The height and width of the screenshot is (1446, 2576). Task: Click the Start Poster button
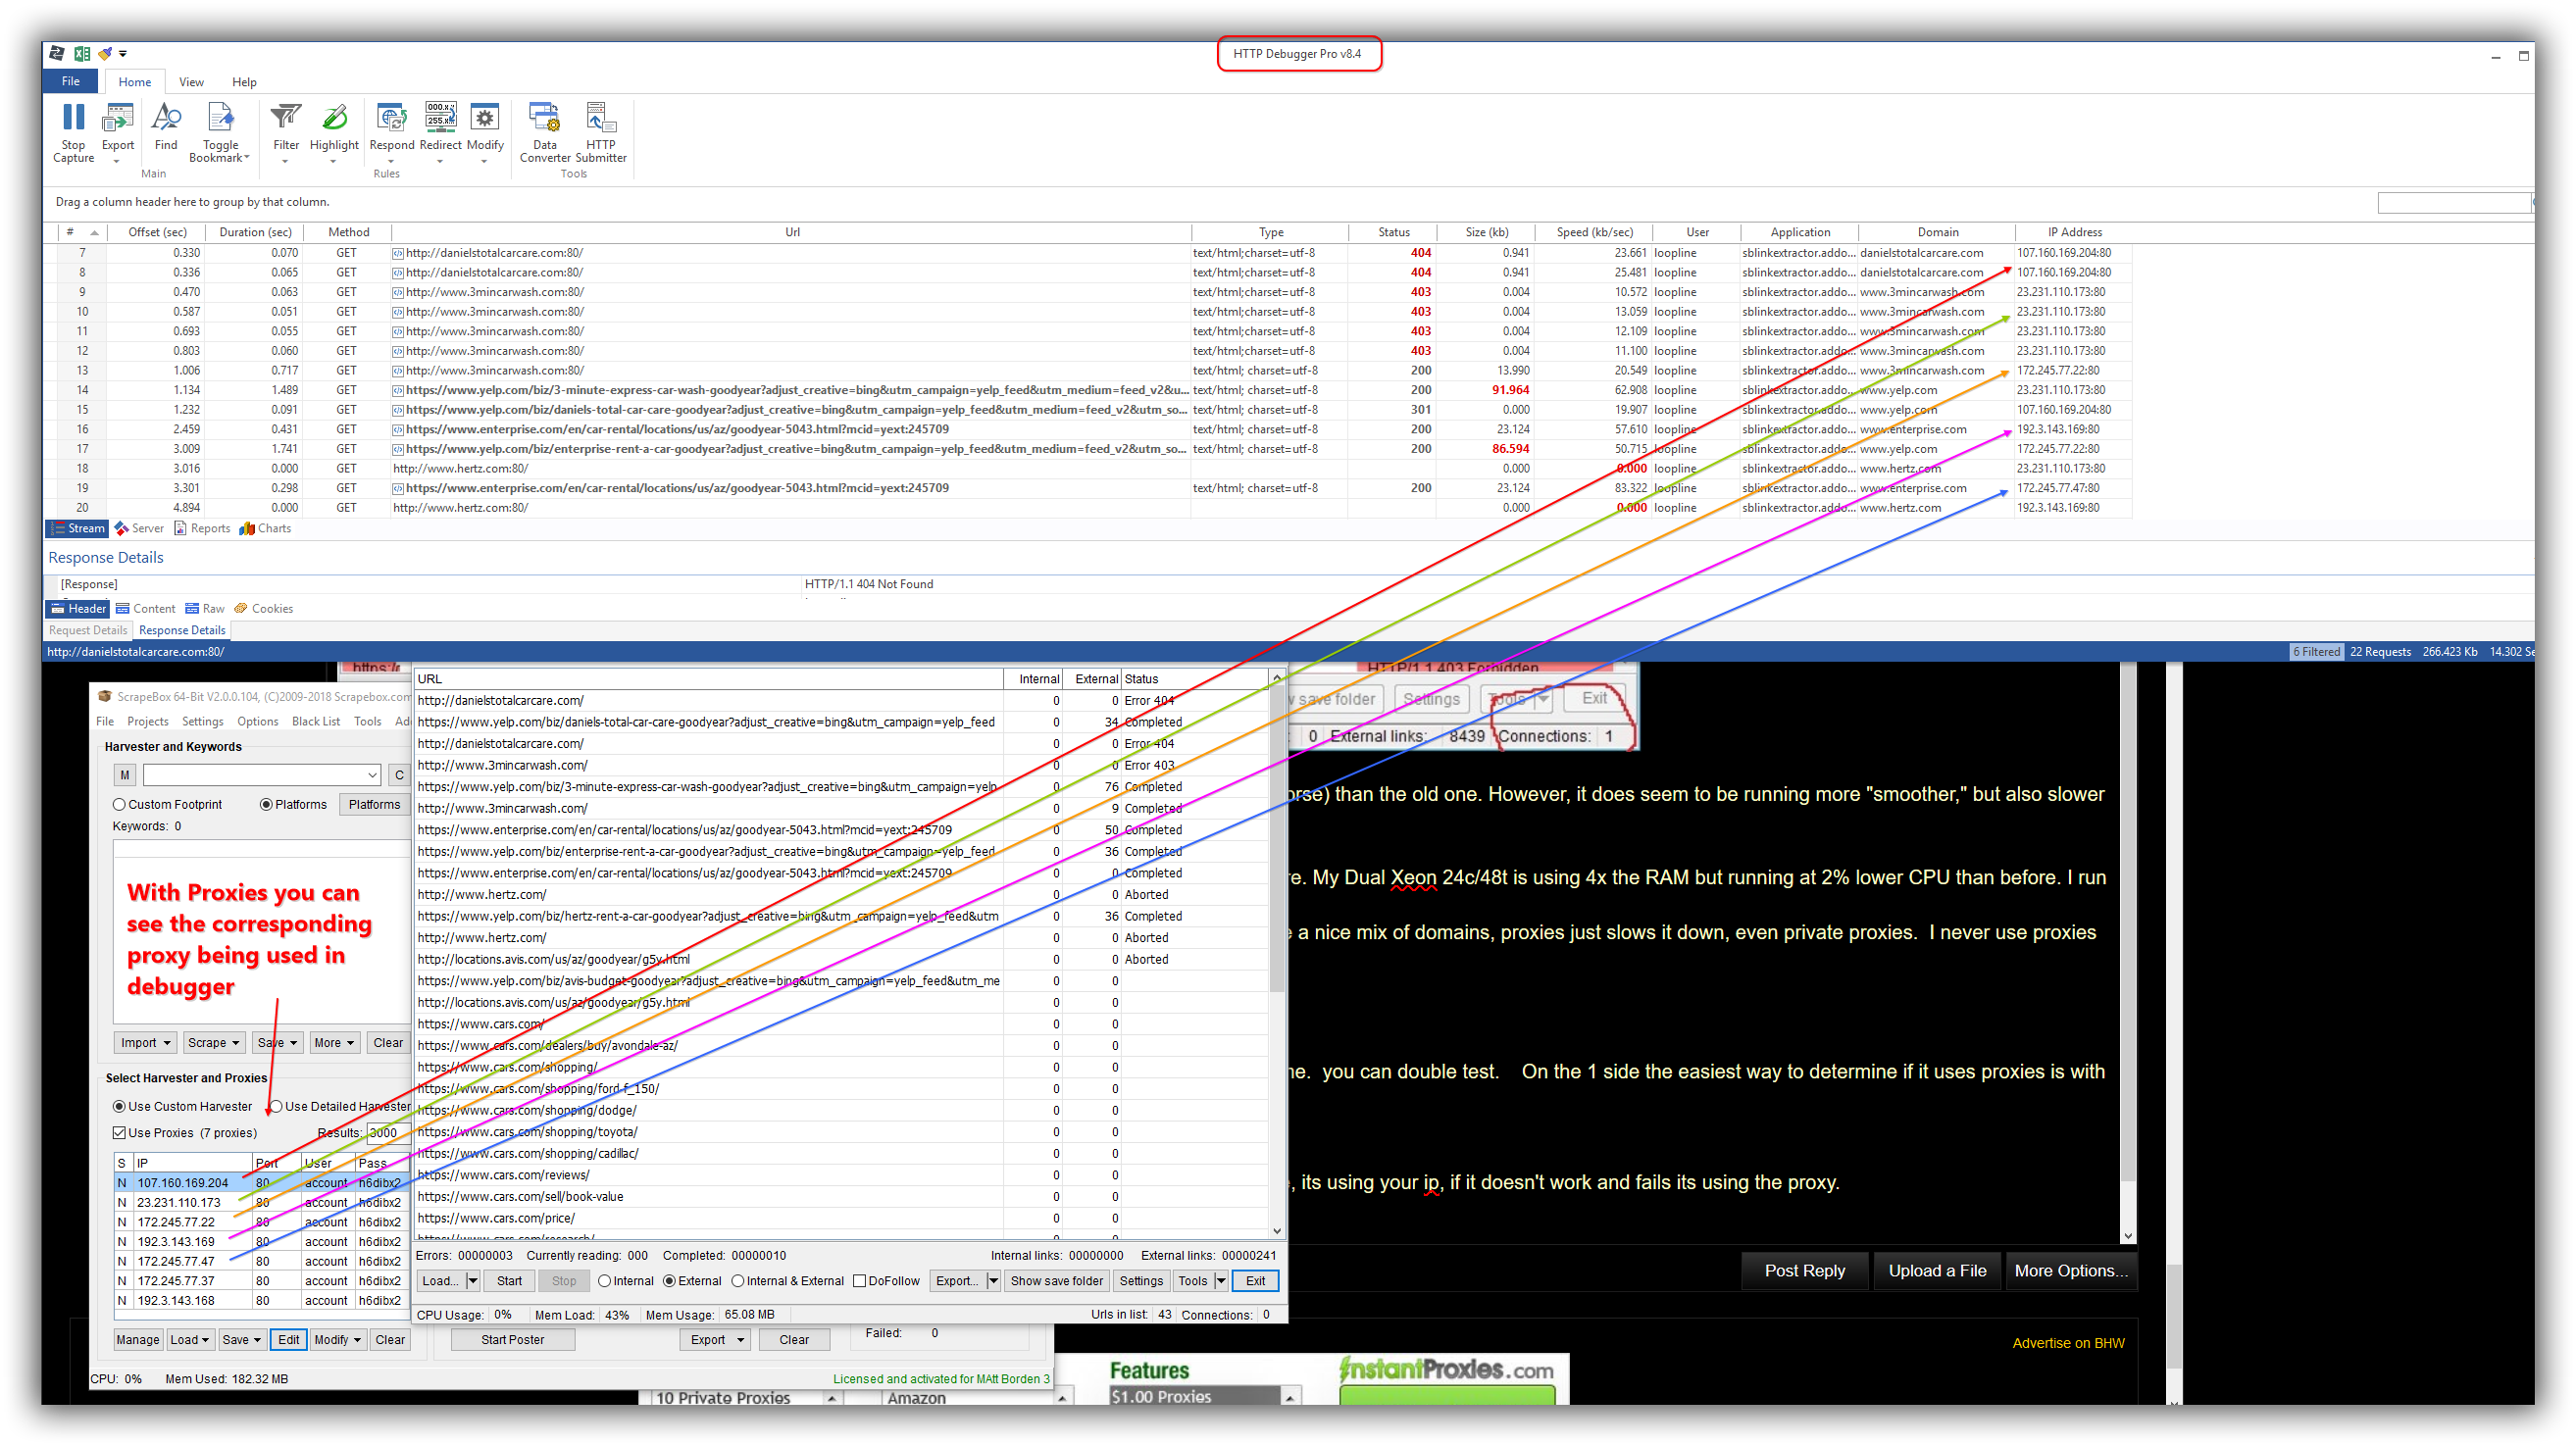pos(513,1341)
